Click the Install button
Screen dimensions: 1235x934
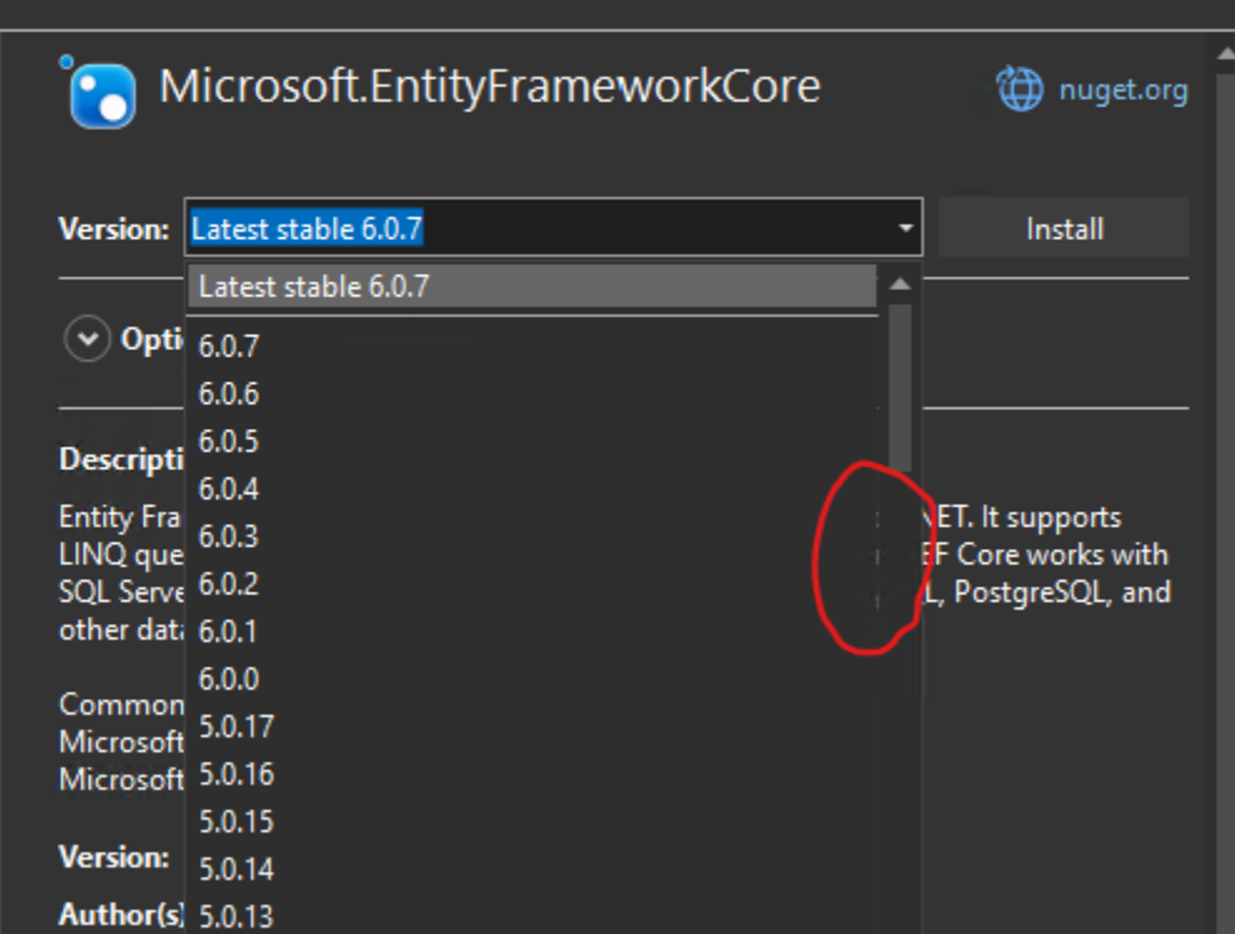click(1063, 228)
